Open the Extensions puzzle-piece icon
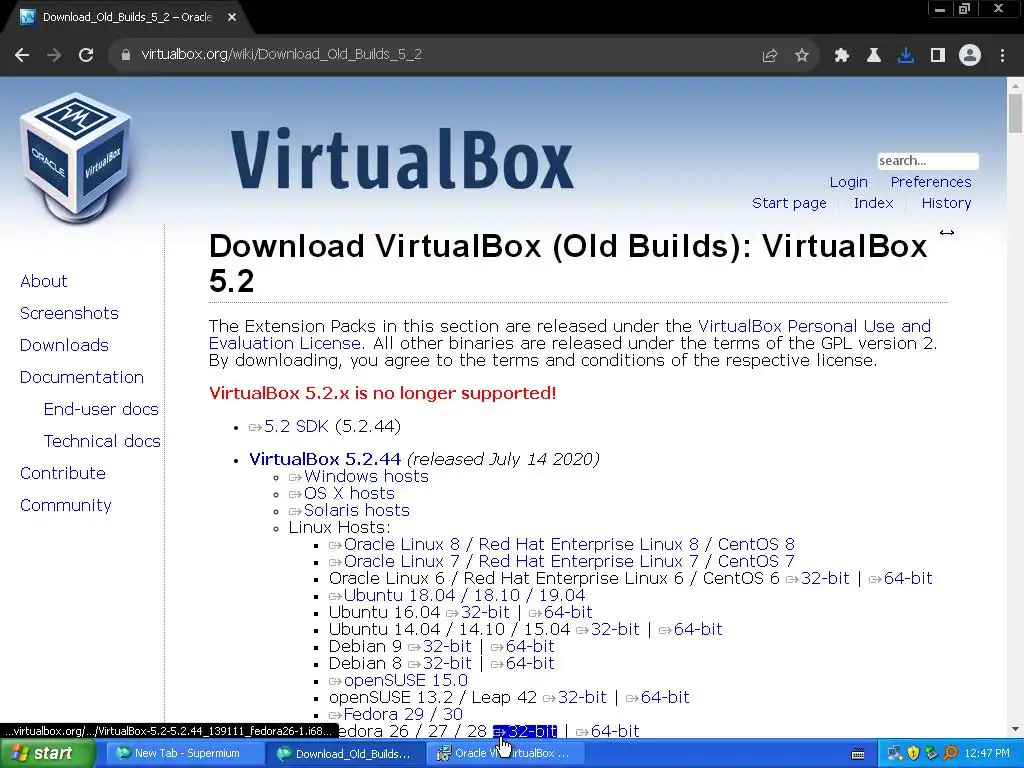 [x=842, y=56]
